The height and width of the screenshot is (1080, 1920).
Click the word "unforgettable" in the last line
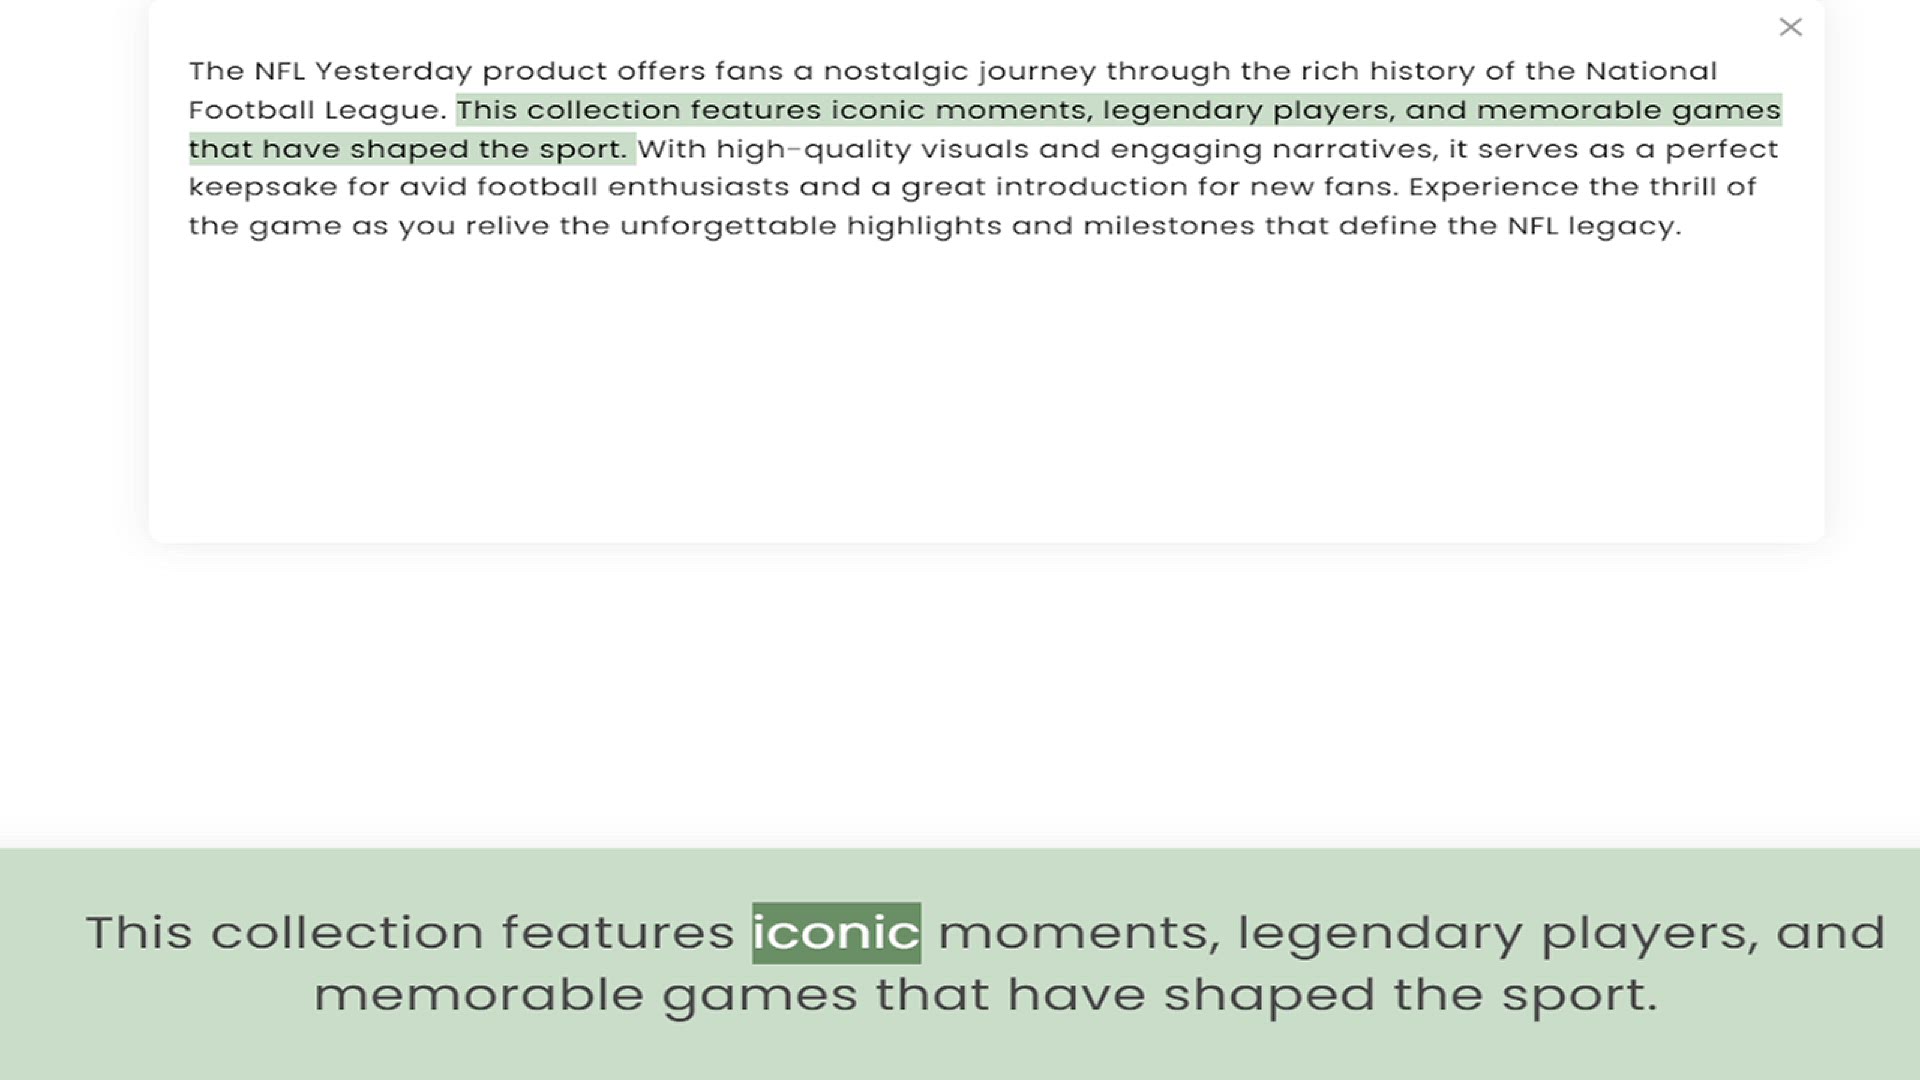coord(727,226)
